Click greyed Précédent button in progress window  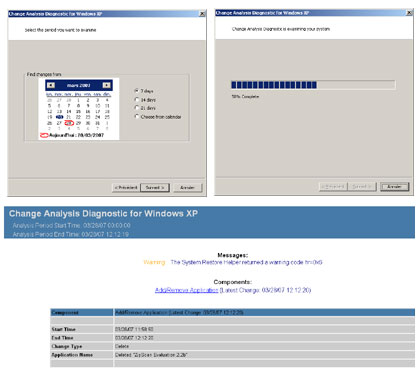[x=333, y=187]
